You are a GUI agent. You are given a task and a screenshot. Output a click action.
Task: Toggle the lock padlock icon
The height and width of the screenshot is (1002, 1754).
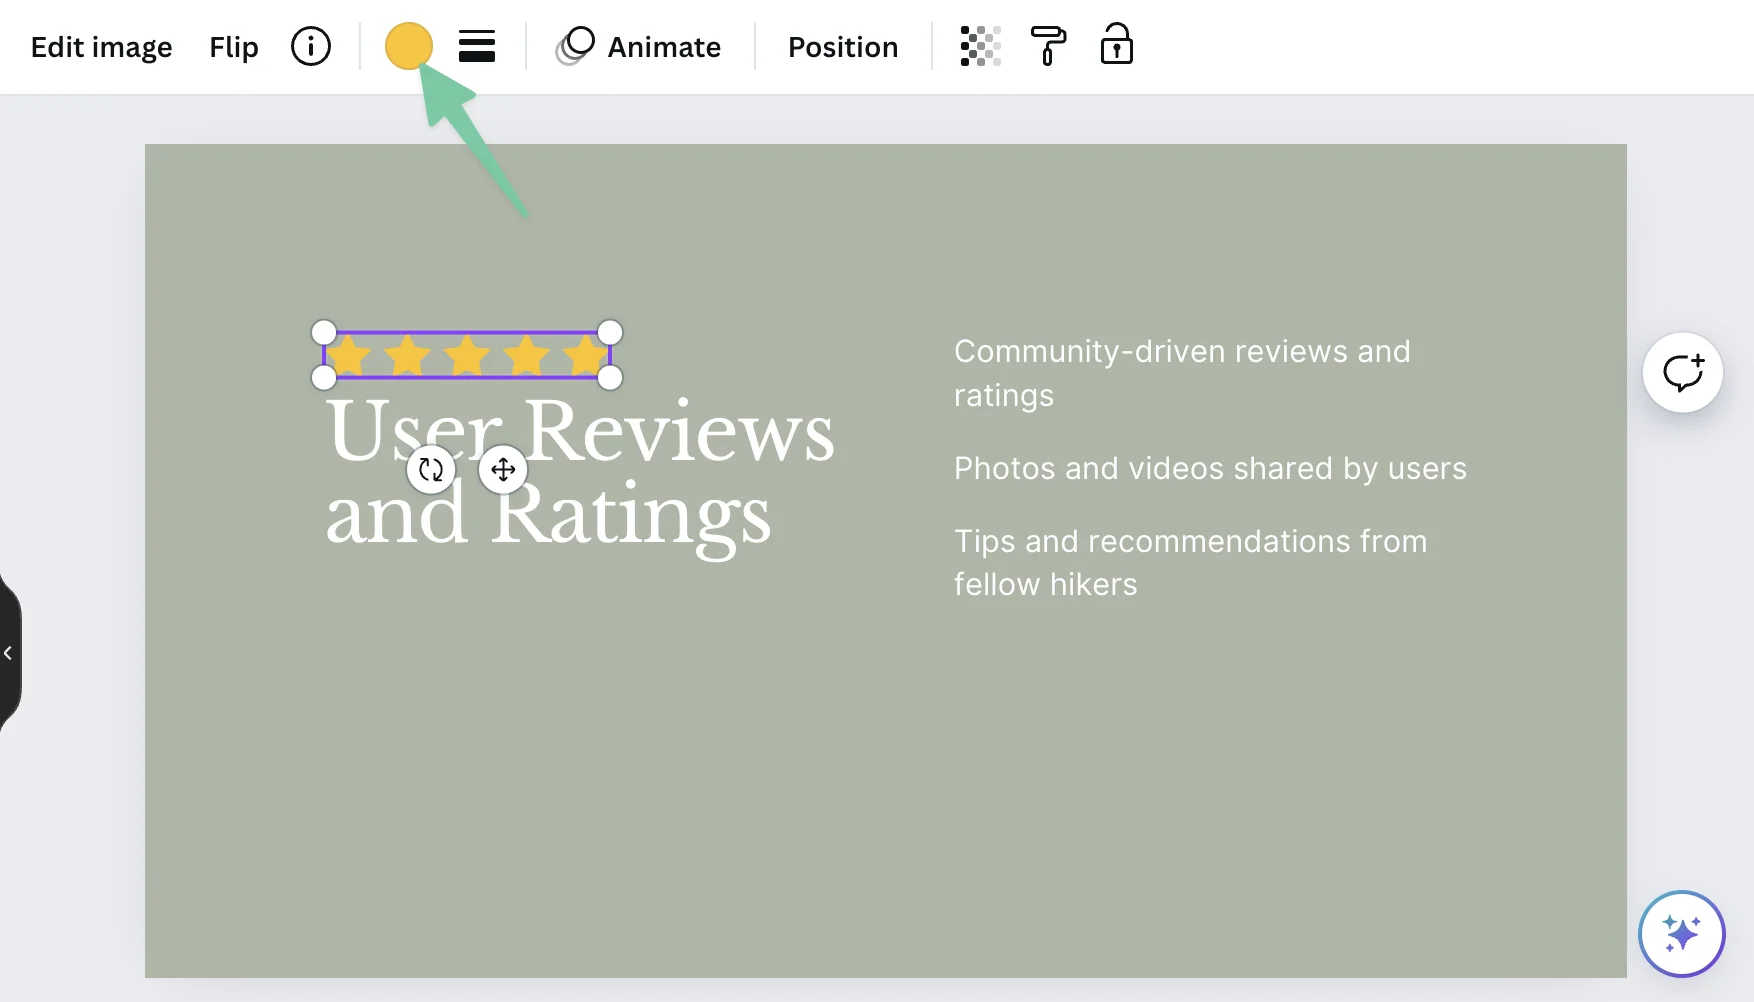1116,45
